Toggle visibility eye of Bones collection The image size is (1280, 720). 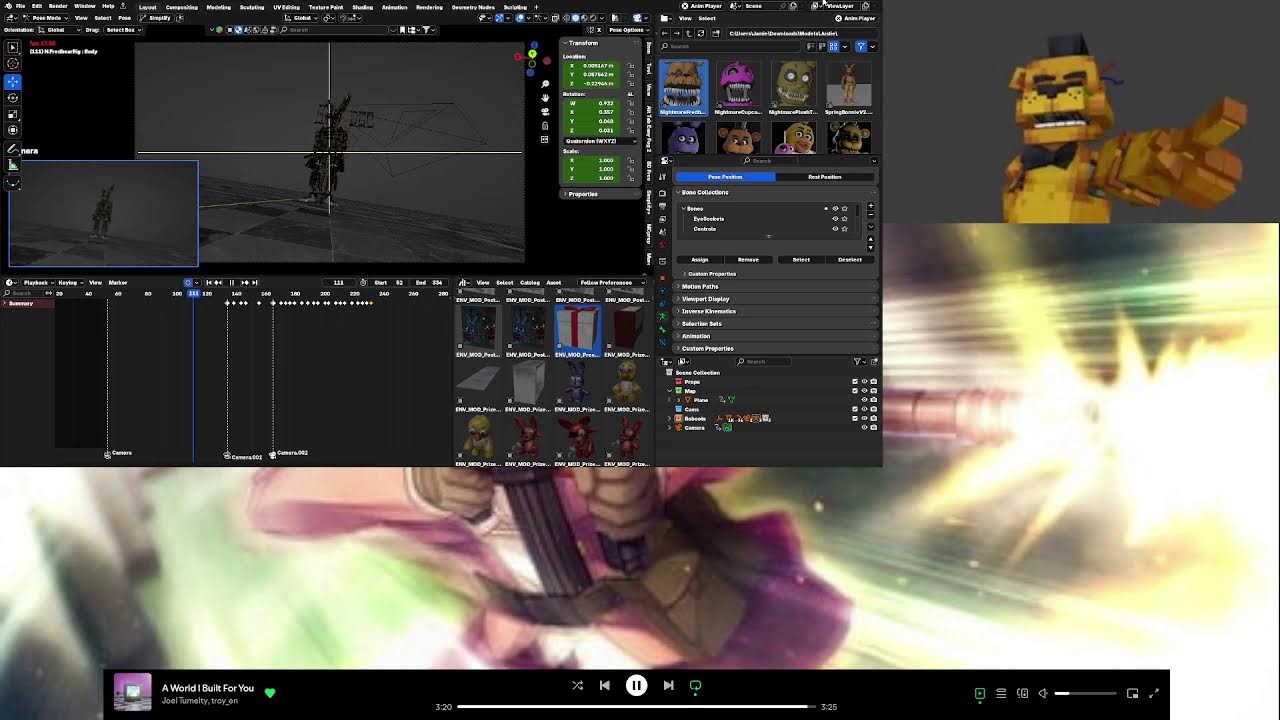point(835,209)
